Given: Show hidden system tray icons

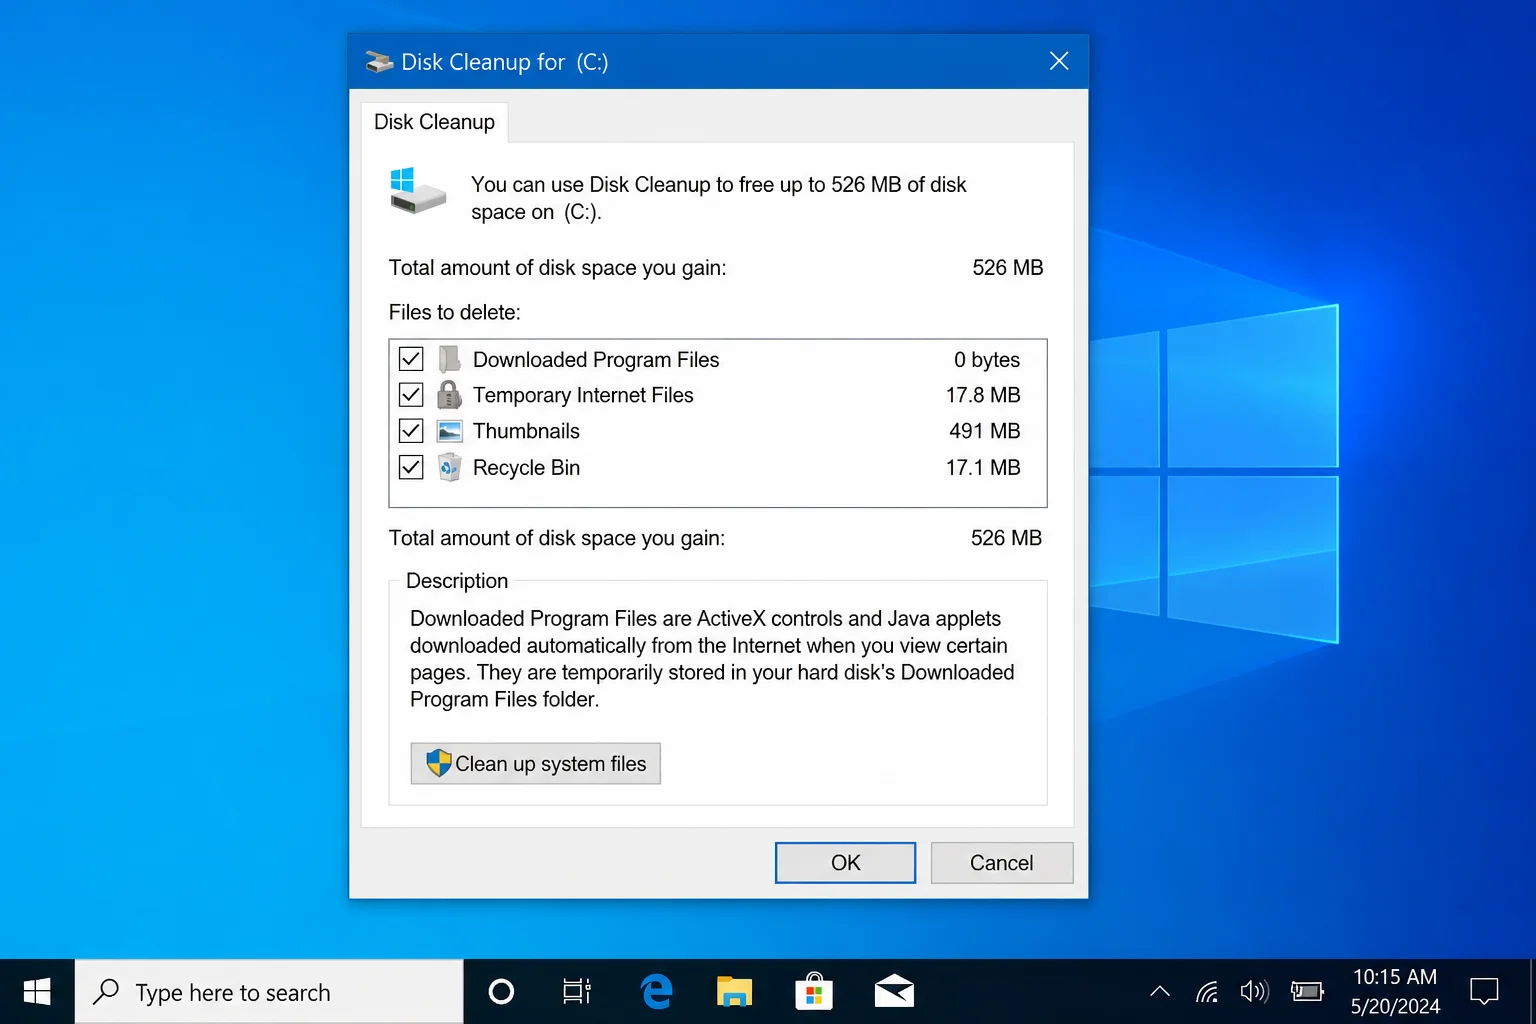Looking at the screenshot, I should coord(1160,992).
